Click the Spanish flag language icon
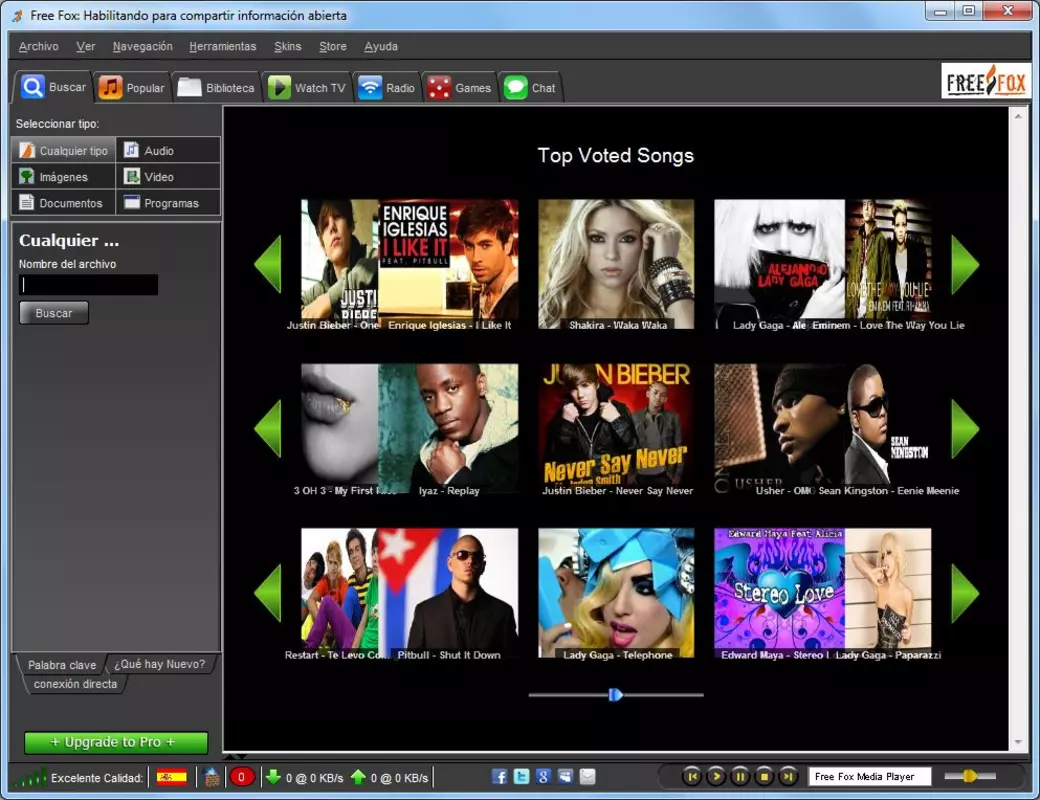This screenshot has height=800, width=1040. pyautogui.click(x=171, y=777)
